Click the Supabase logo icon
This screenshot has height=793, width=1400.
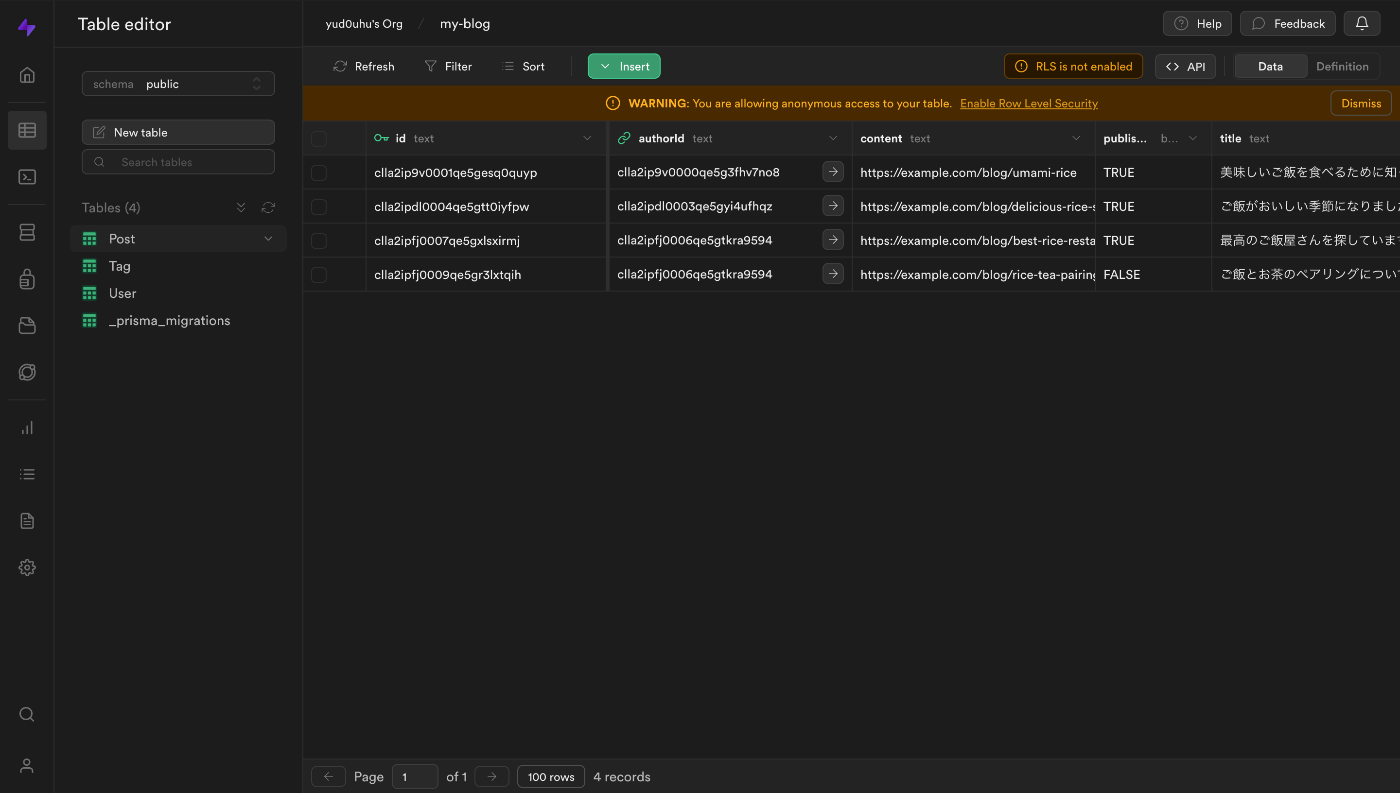[27, 28]
